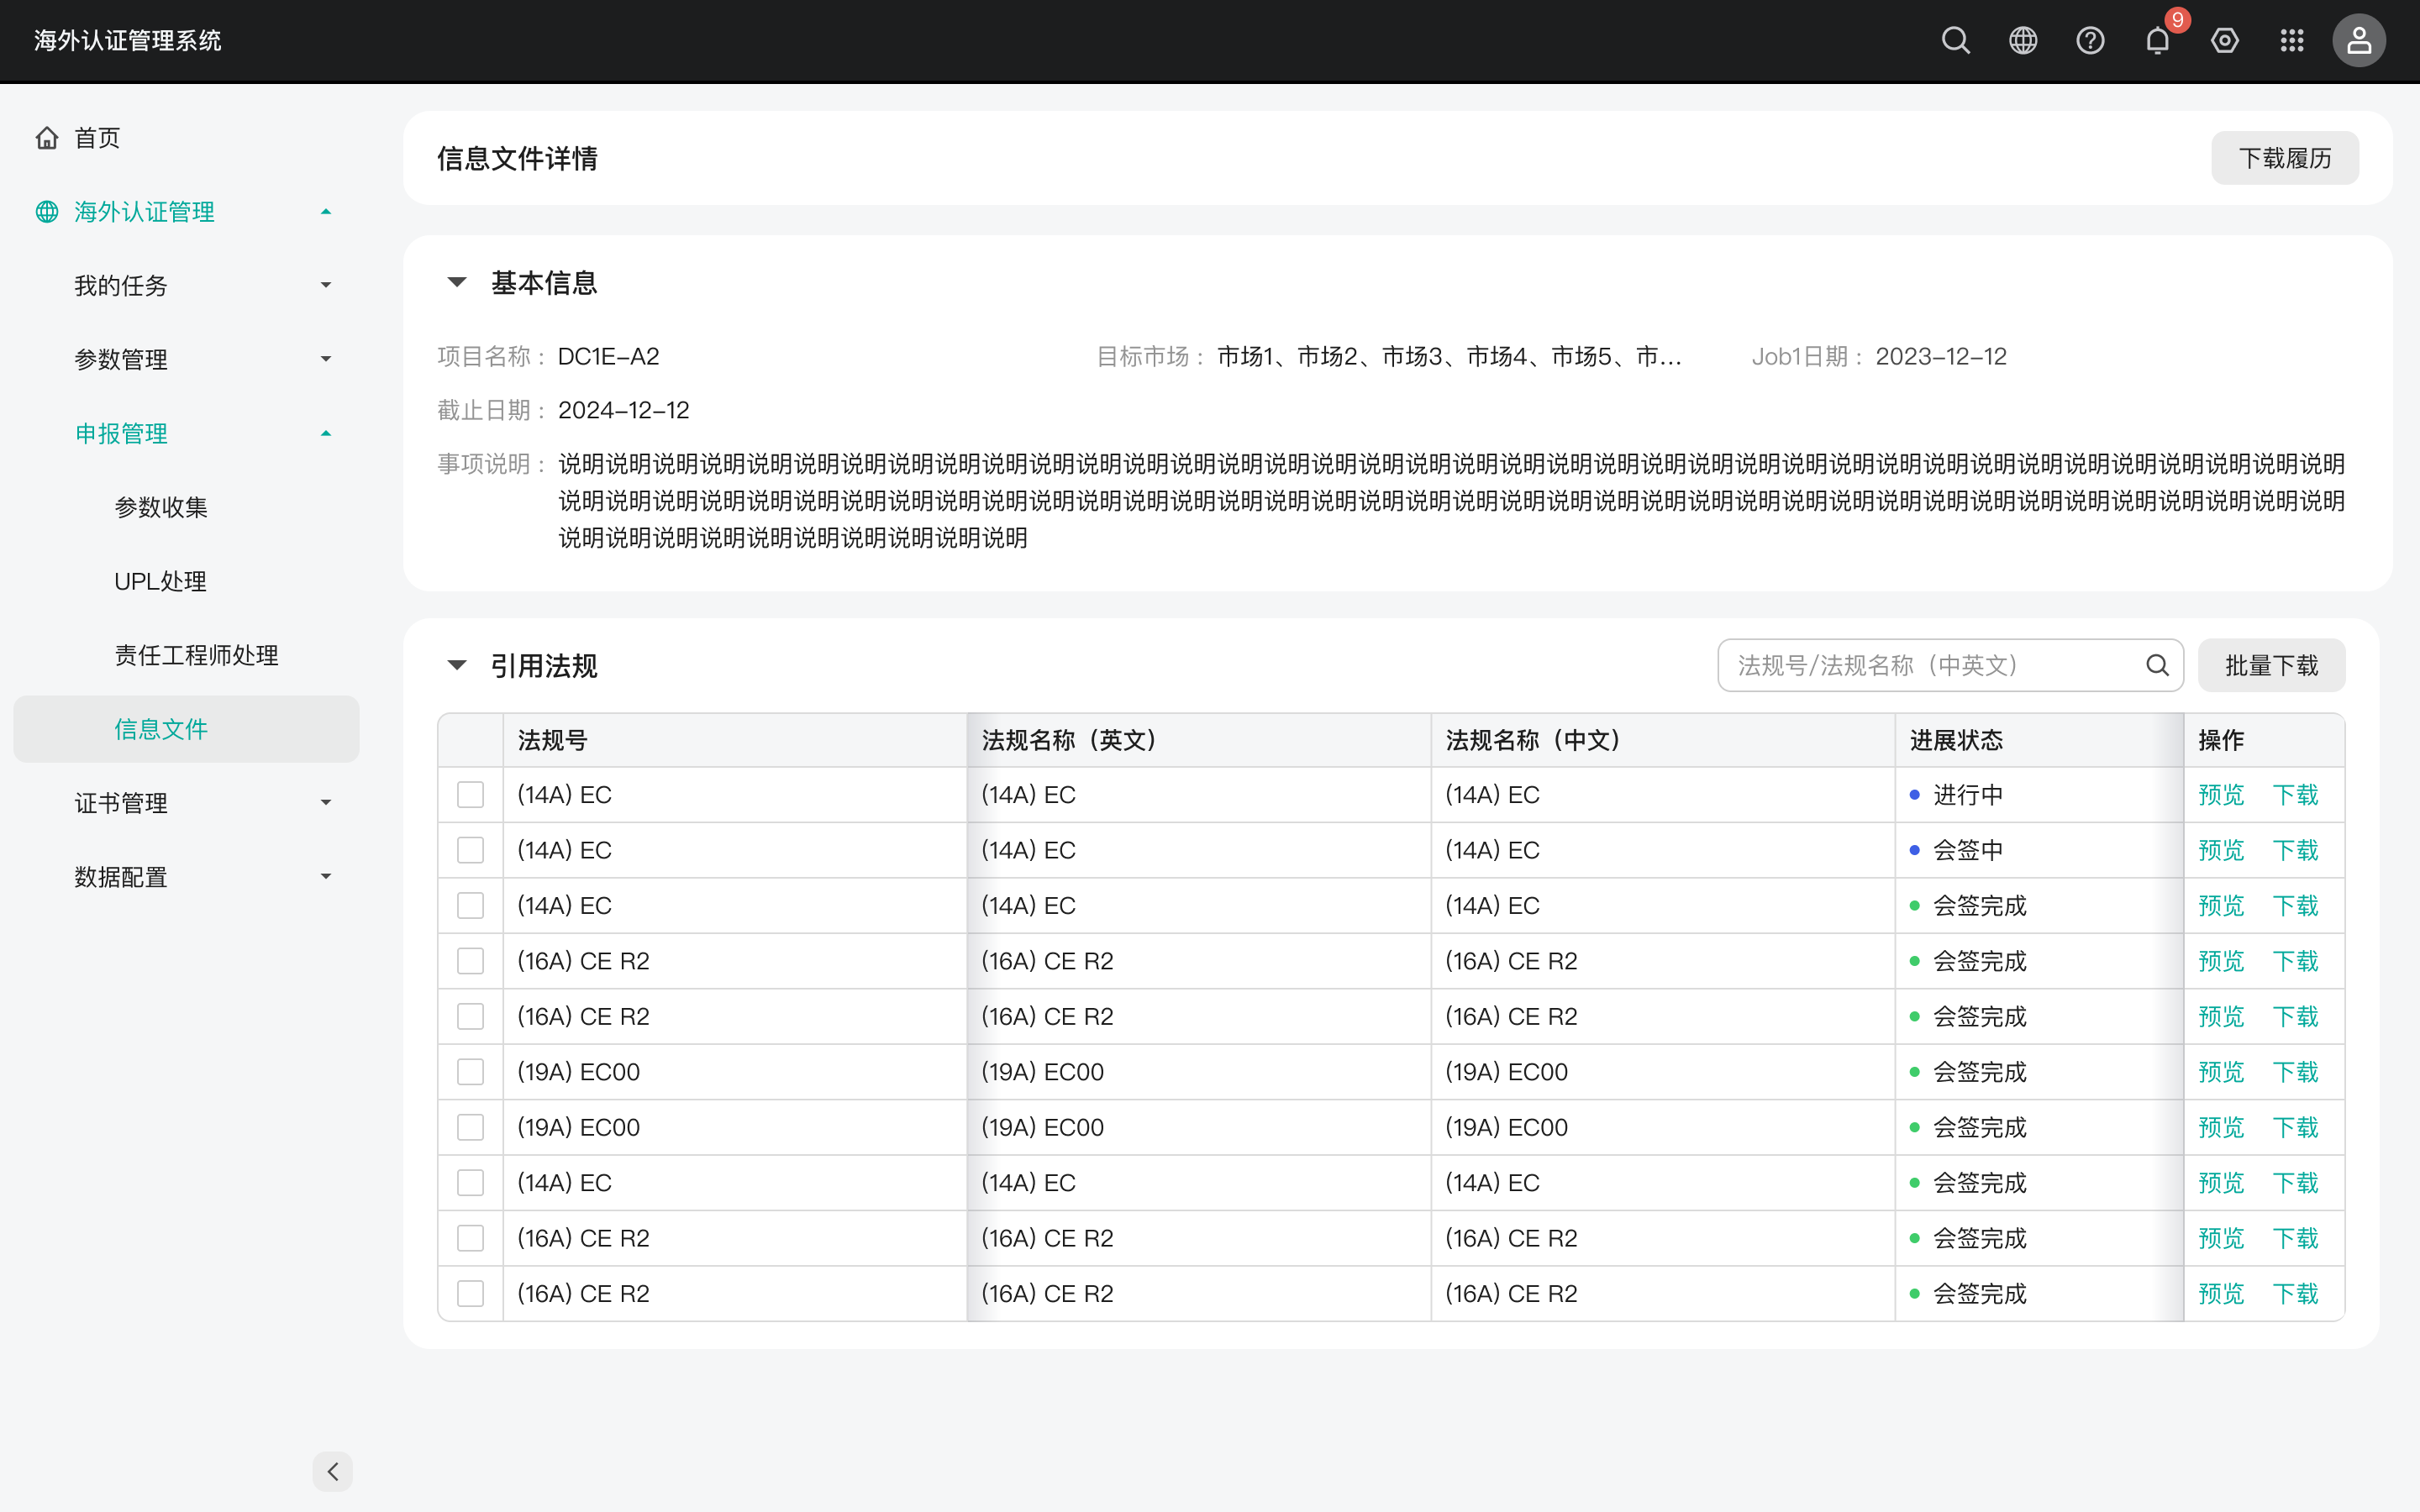The image size is (2420, 1512).
Task: Open the settings gear icon in header
Action: coord(2224,40)
